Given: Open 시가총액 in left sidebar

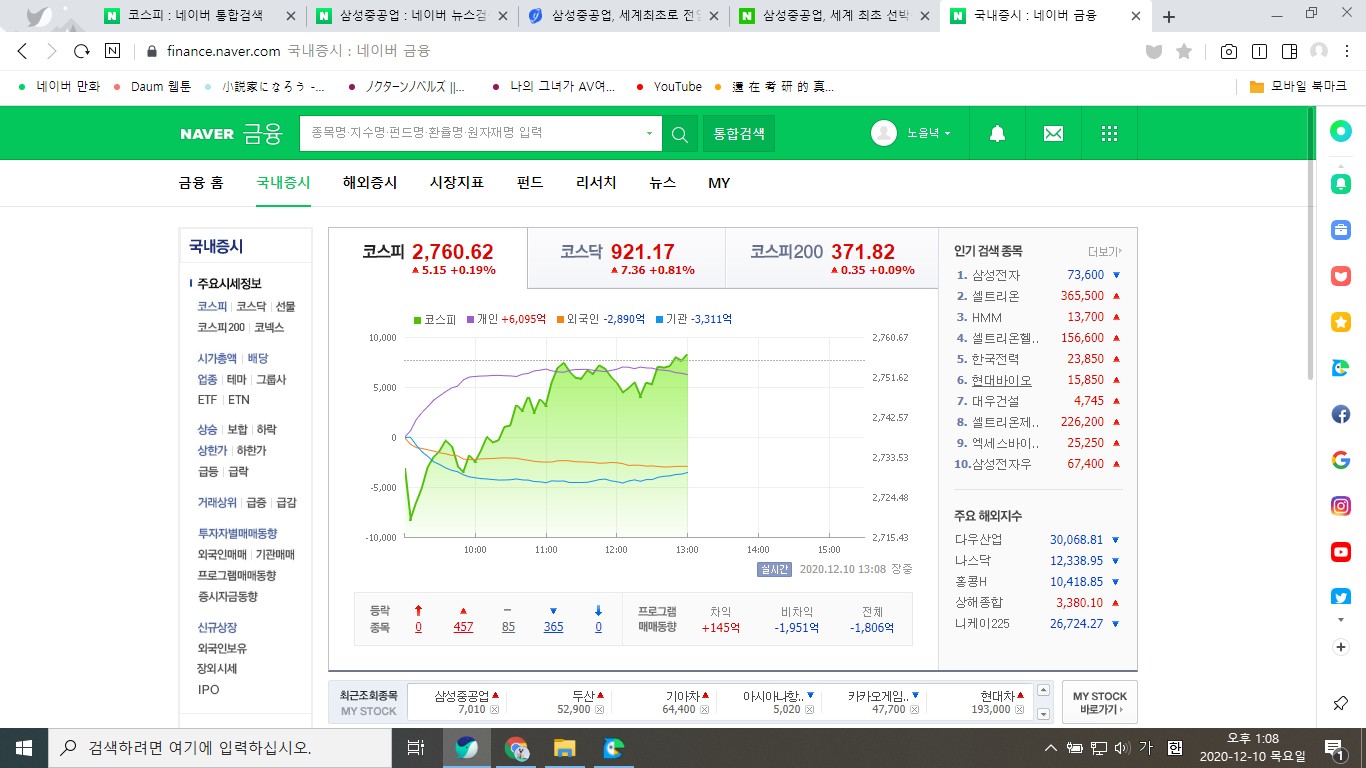Looking at the screenshot, I should pyautogui.click(x=217, y=358).
